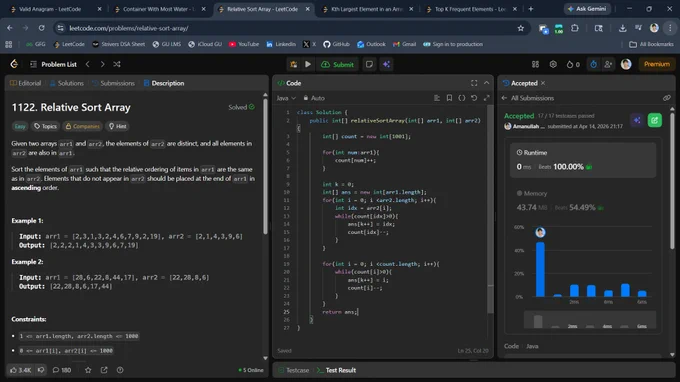Expand the Hint tag
Viewport: 680px width, 382px height.
pos(118,126)
